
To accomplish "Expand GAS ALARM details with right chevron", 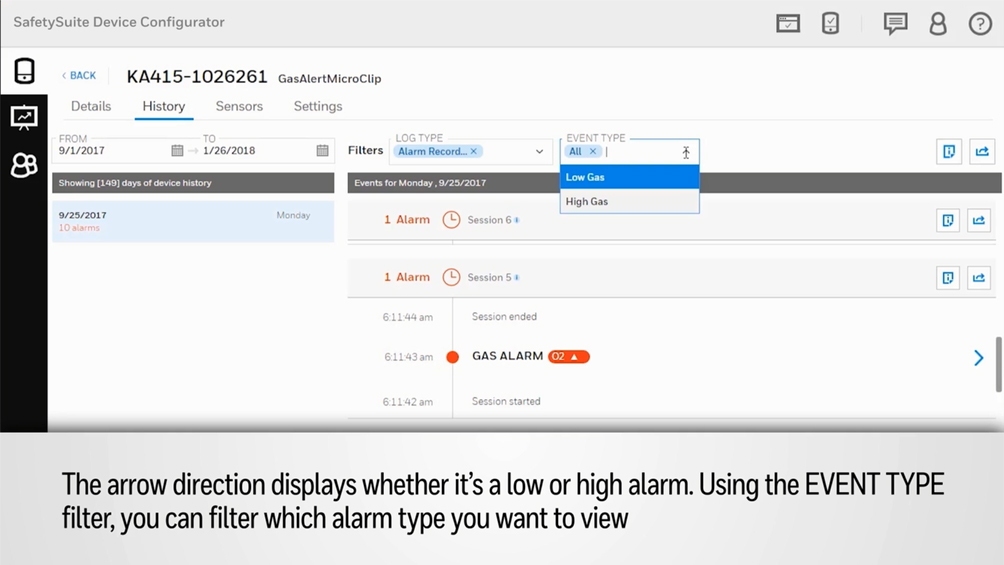I will coord(978,357).
